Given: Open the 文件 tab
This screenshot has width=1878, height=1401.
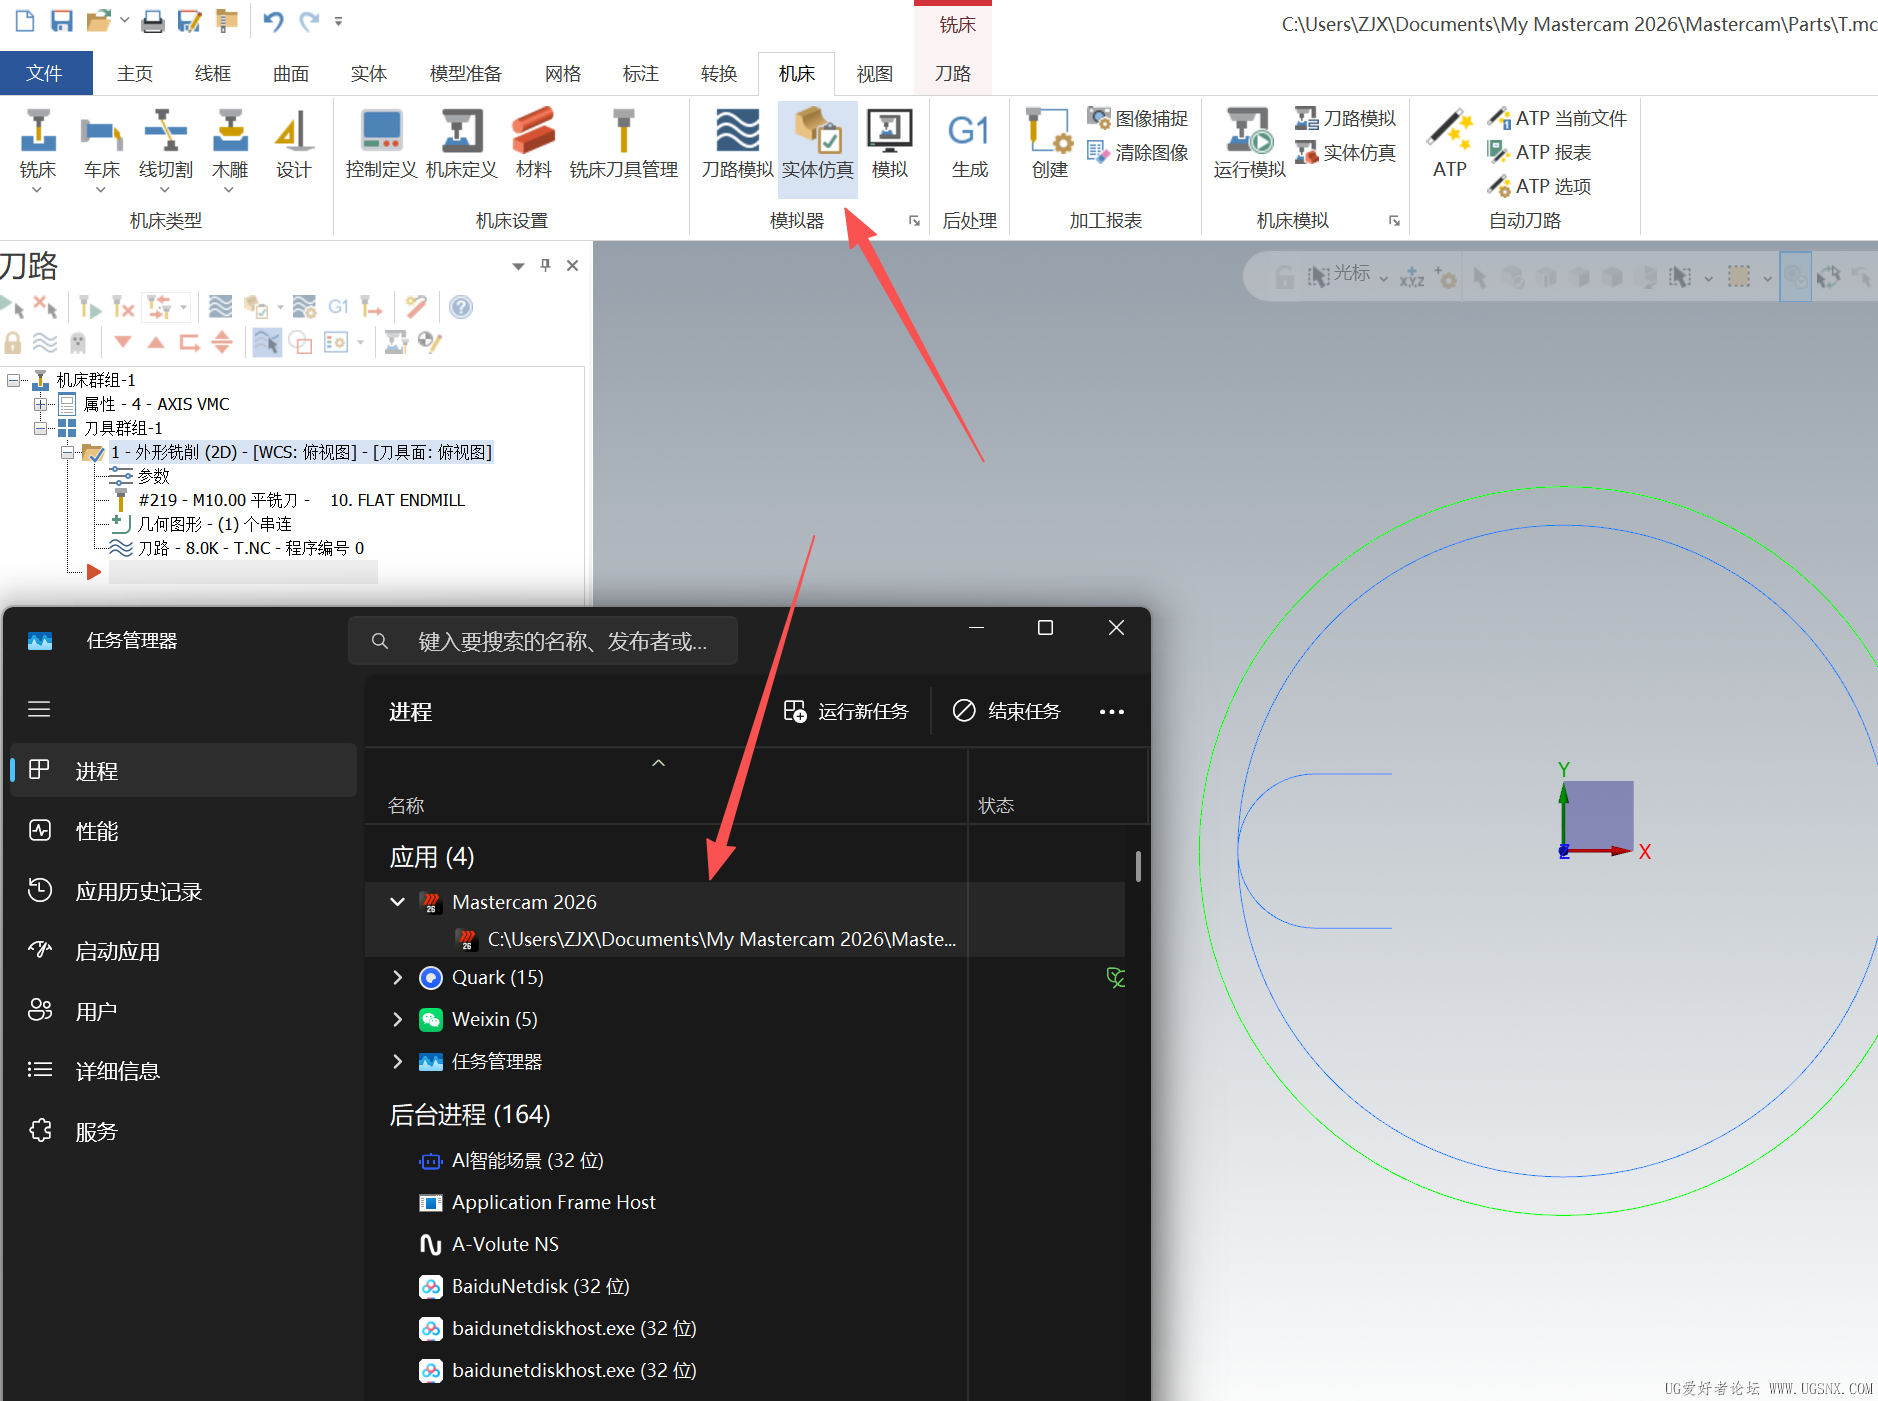Looking at the screenshot, I should (45, 73).
